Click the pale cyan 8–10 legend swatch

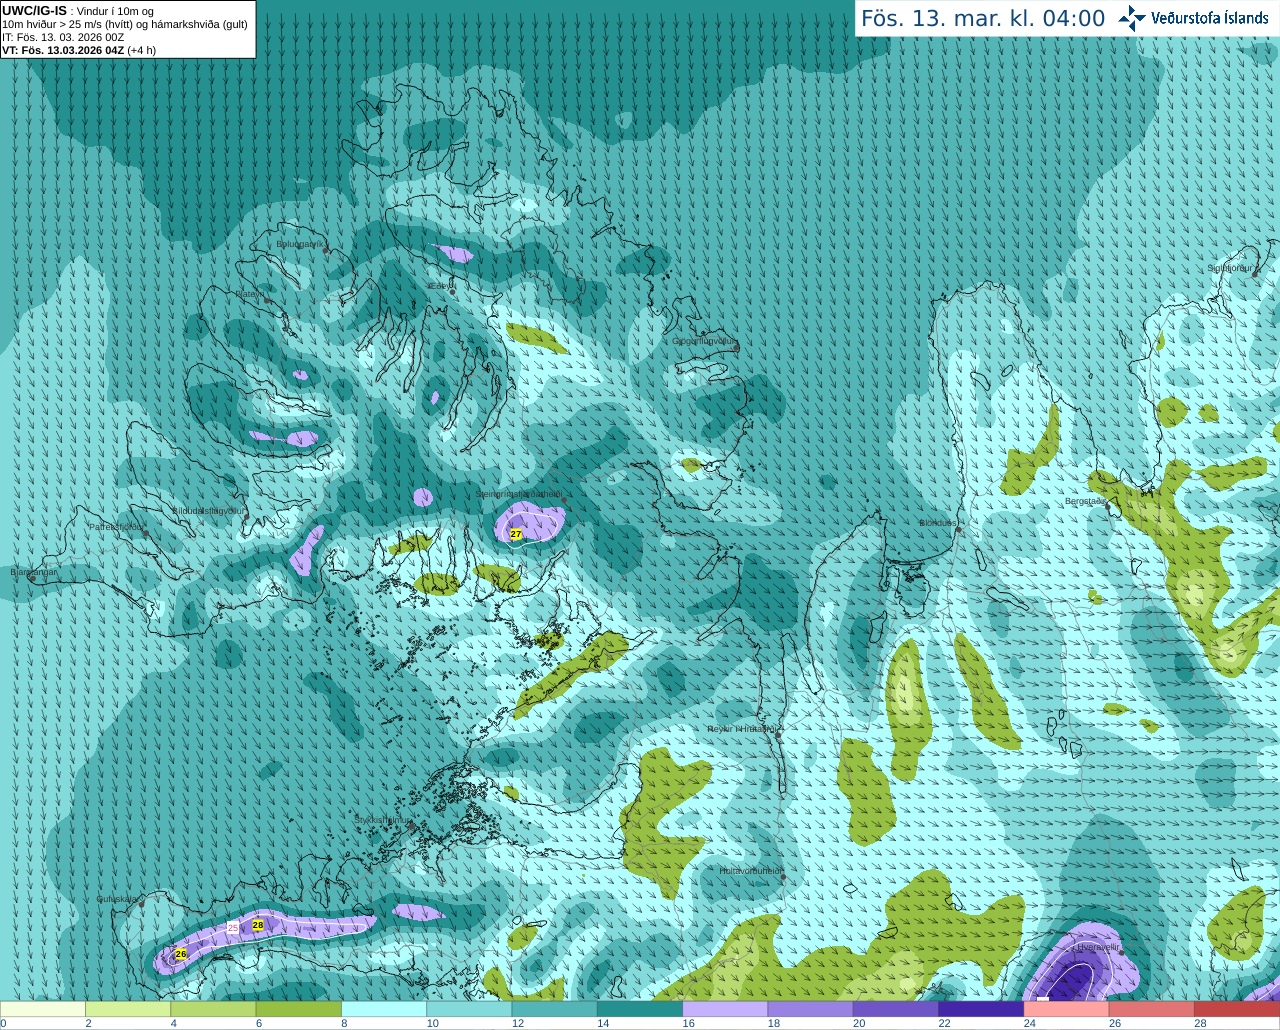tap(384, 1009)
